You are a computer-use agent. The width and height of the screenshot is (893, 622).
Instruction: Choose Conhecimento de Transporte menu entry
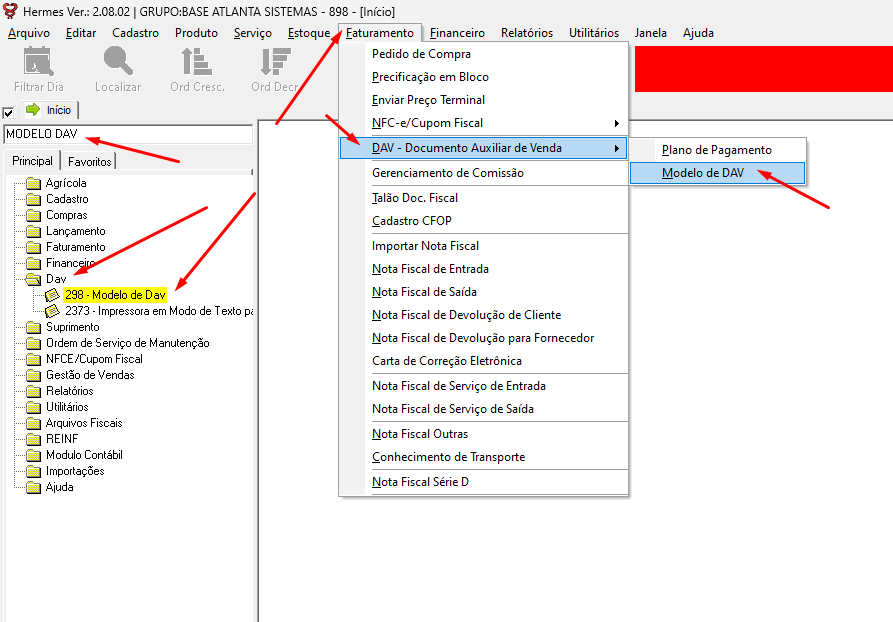484,457
